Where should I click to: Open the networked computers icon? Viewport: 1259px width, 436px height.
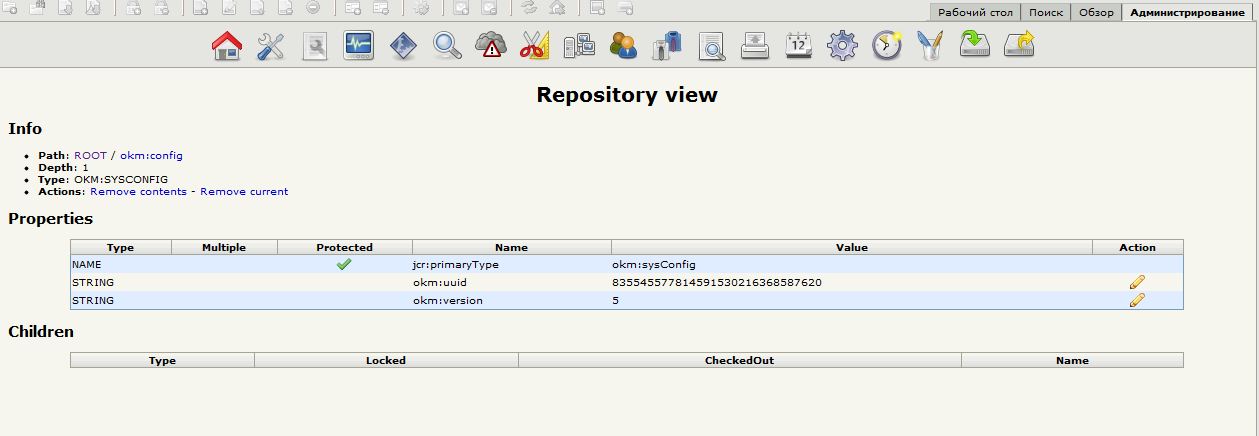click(579, 46)
